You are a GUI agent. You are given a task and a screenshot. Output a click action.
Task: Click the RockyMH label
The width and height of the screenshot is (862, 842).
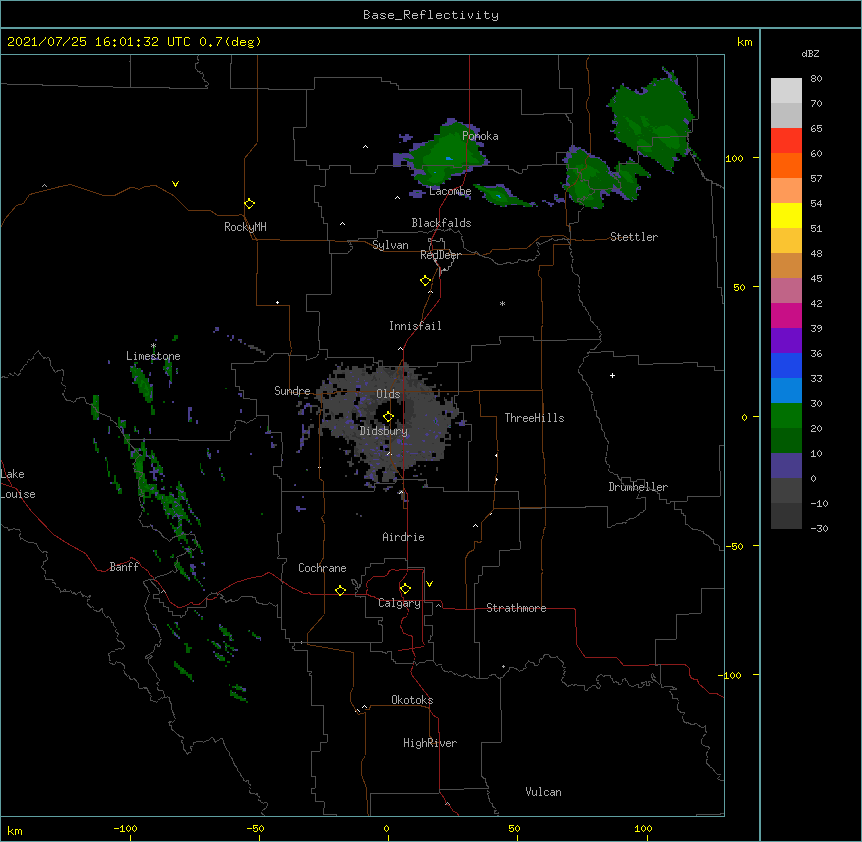coord(245,227)
